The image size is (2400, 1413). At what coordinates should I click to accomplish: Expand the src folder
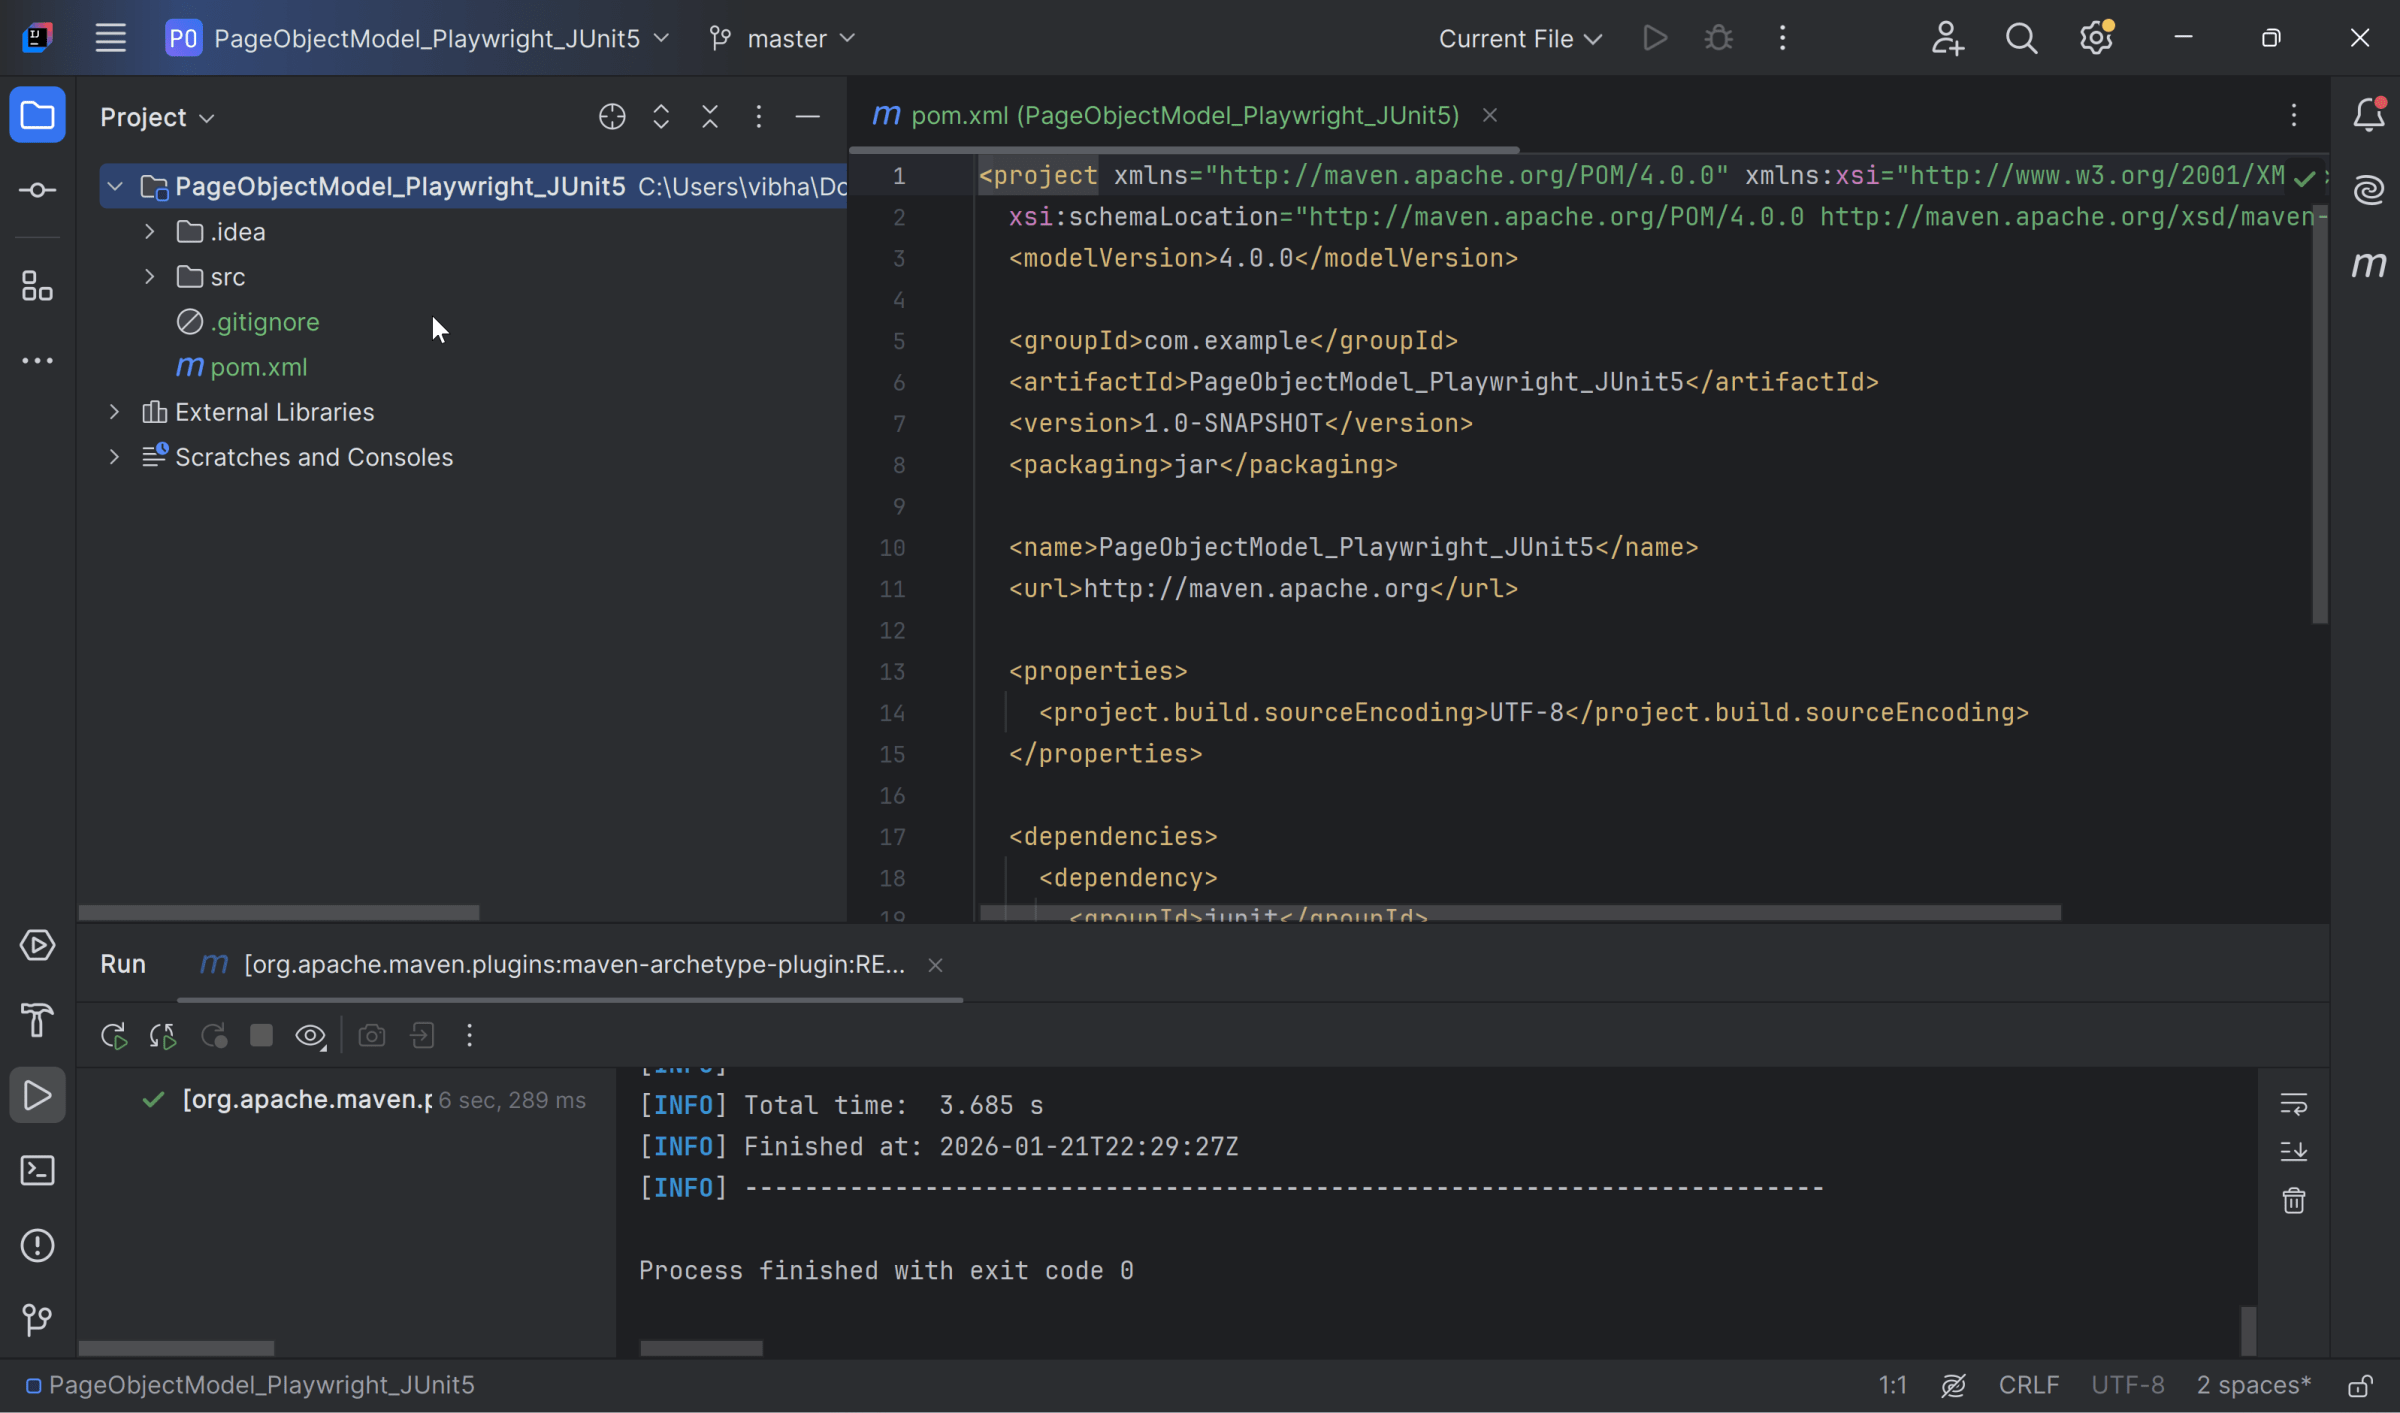(149, 277)
